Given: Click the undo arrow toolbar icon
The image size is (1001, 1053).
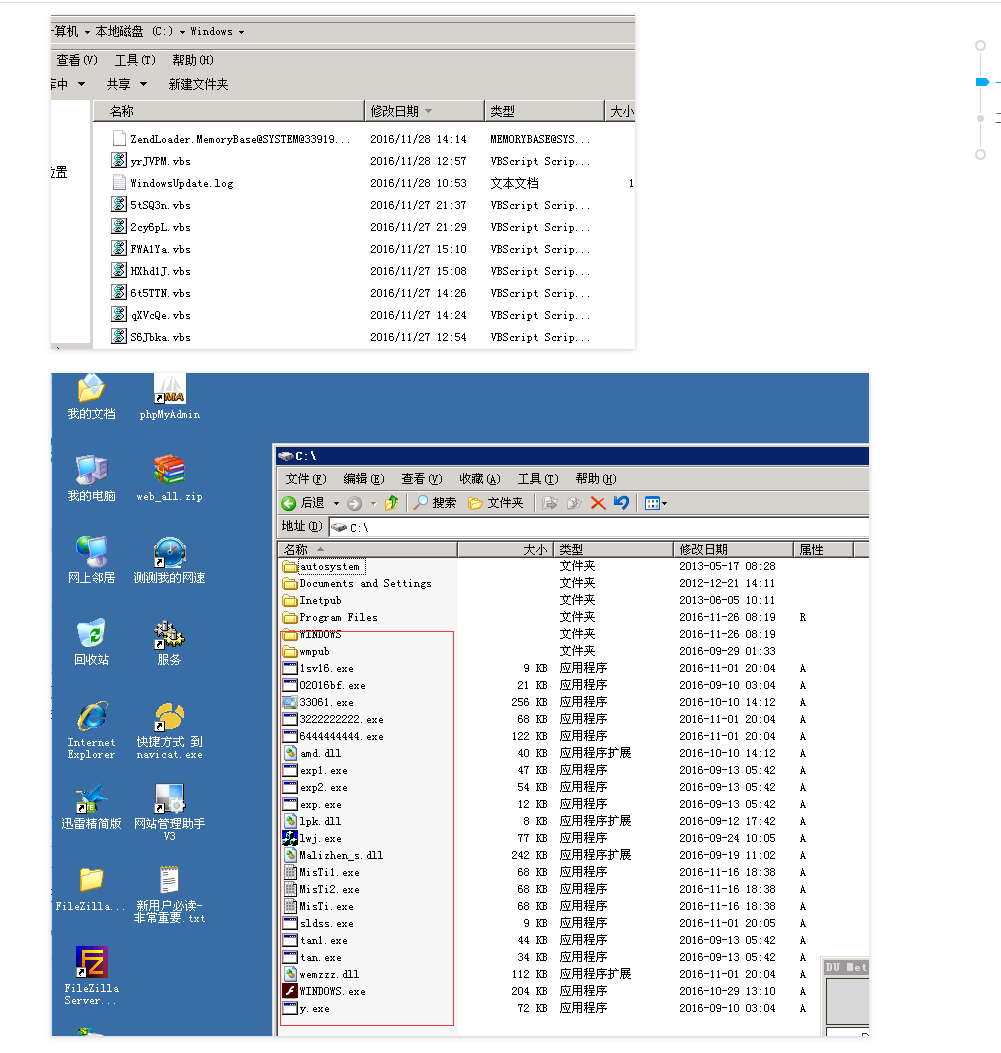Looking at the screenshot, I should (622, 503).
